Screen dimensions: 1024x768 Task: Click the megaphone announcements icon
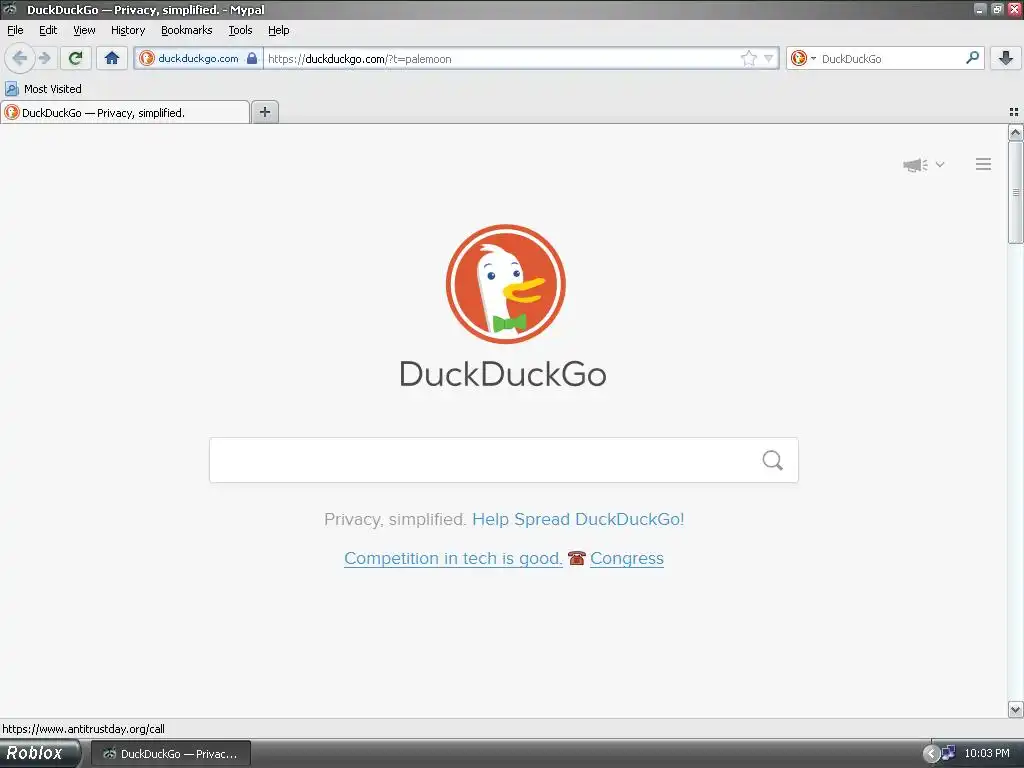tap(915, 165)
